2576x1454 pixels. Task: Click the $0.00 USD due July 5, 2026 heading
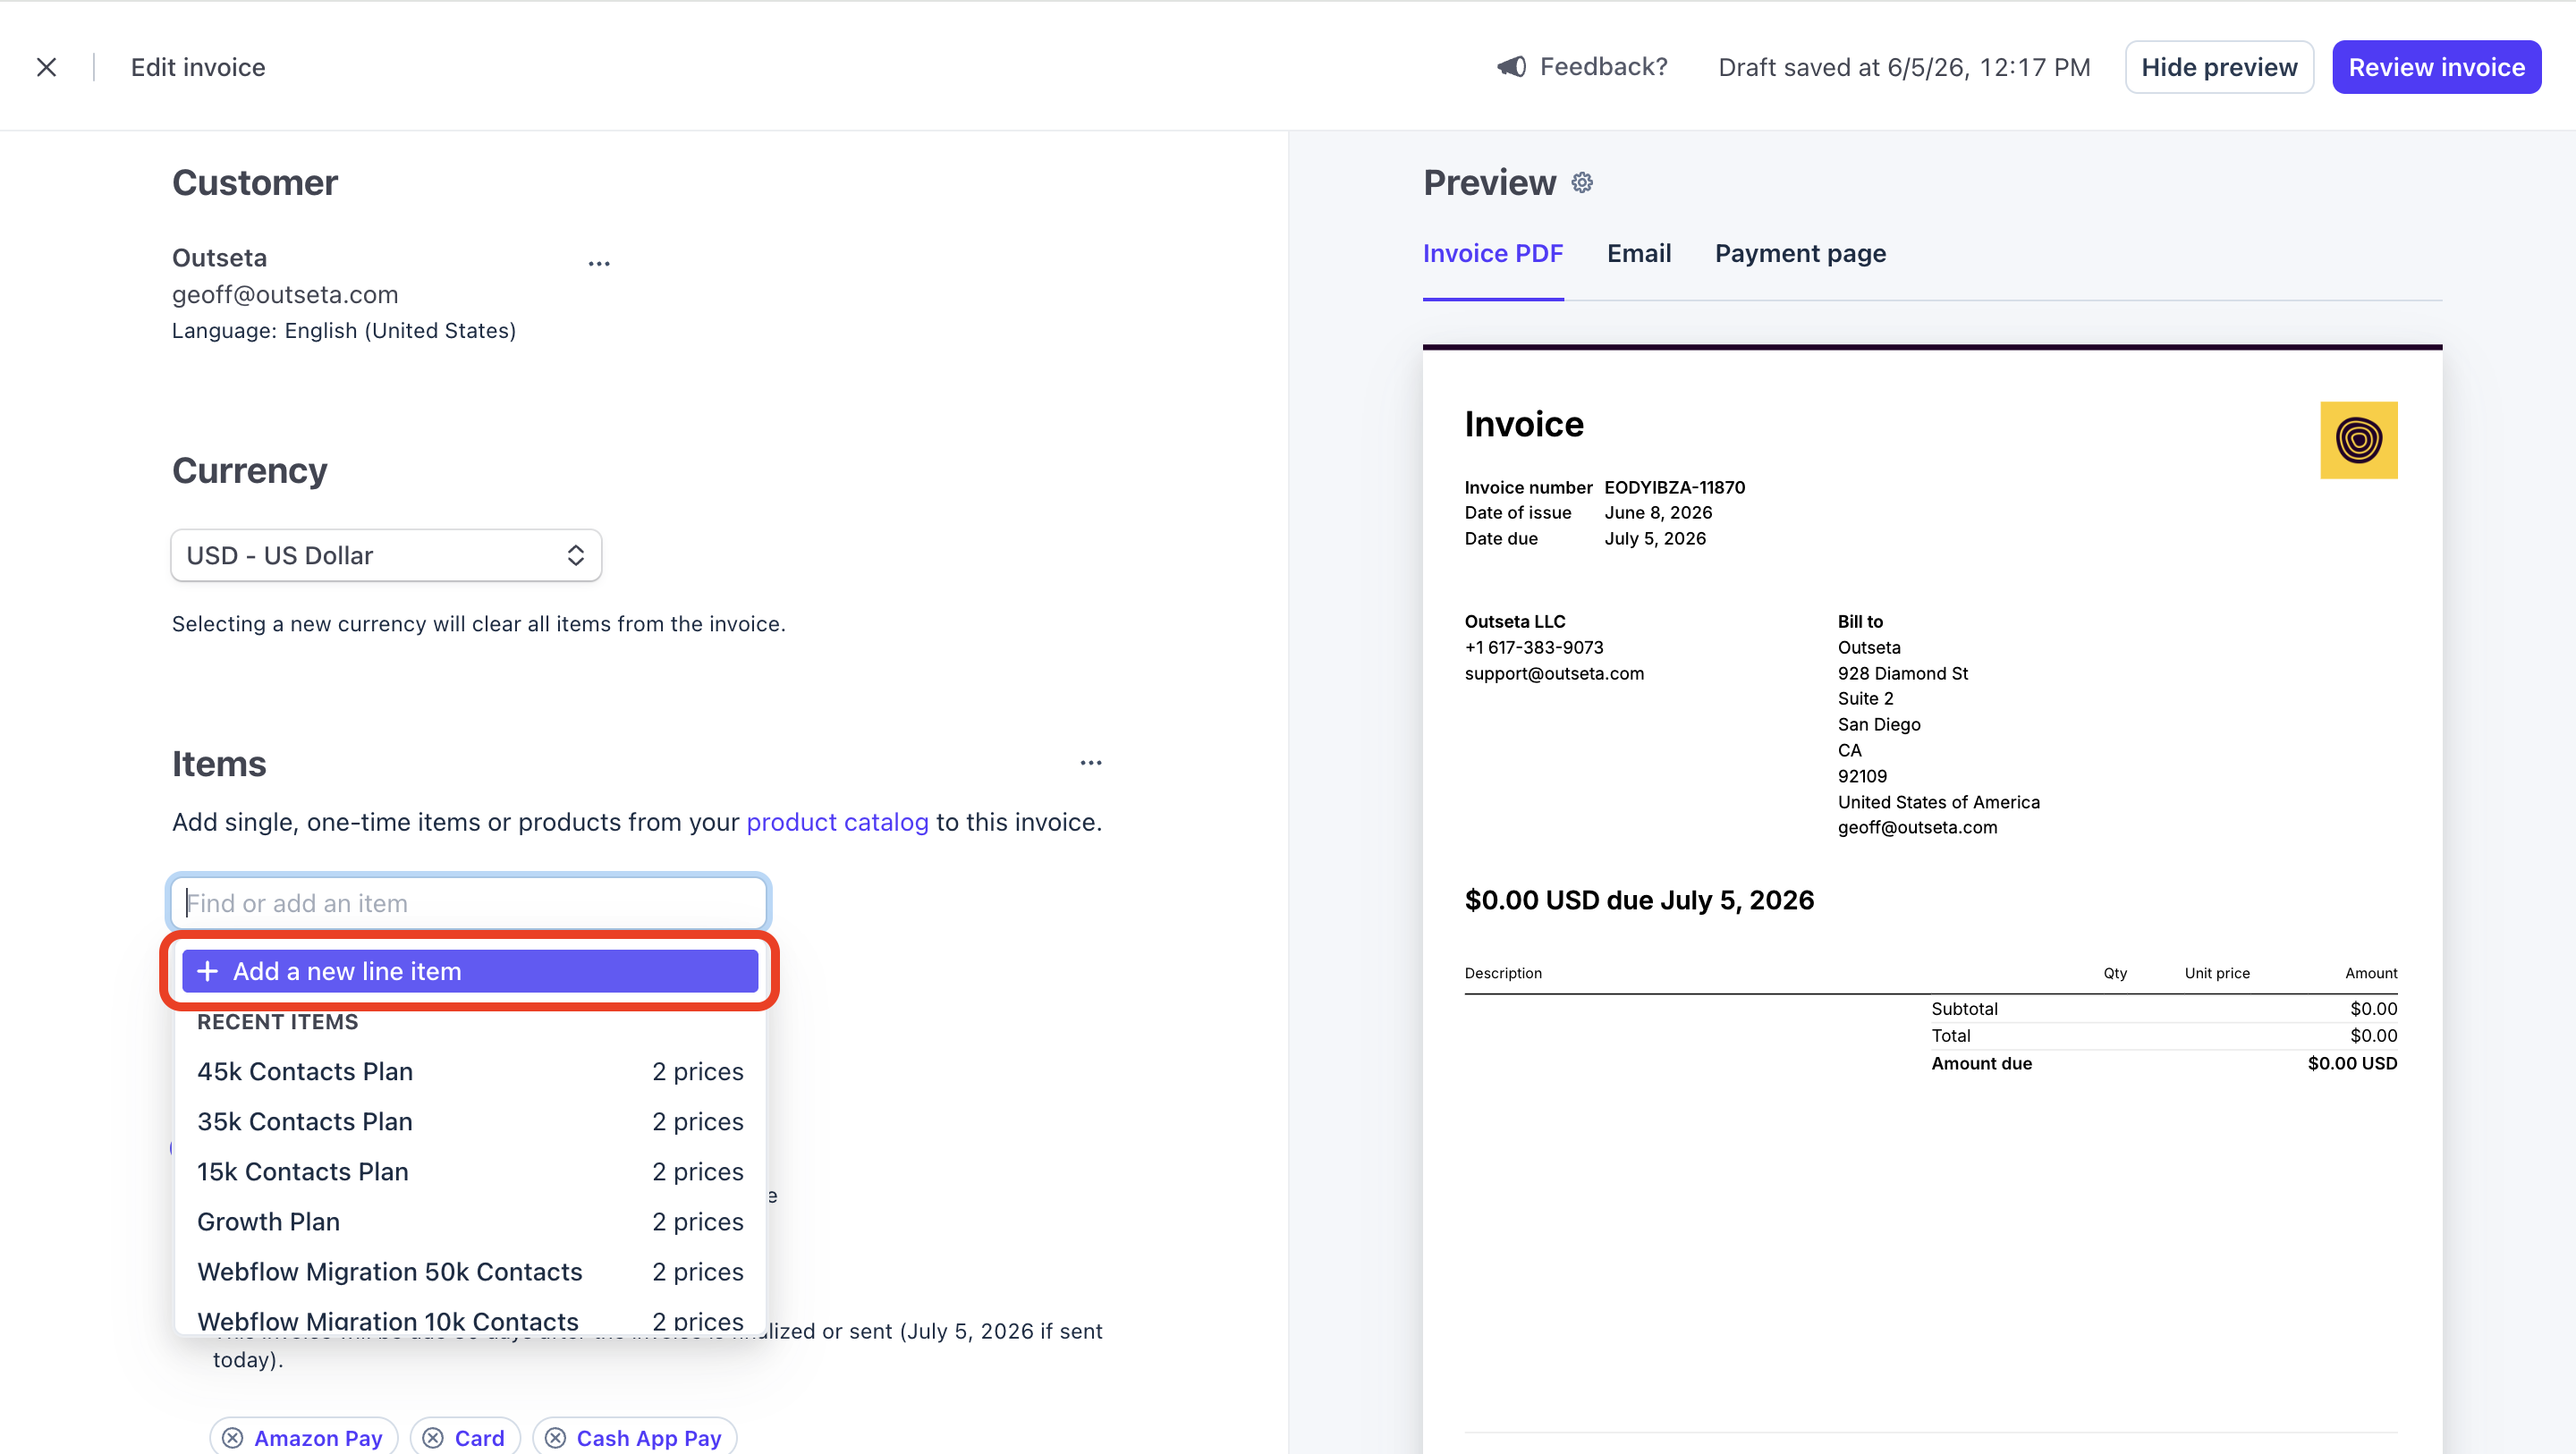(1639, 900)
